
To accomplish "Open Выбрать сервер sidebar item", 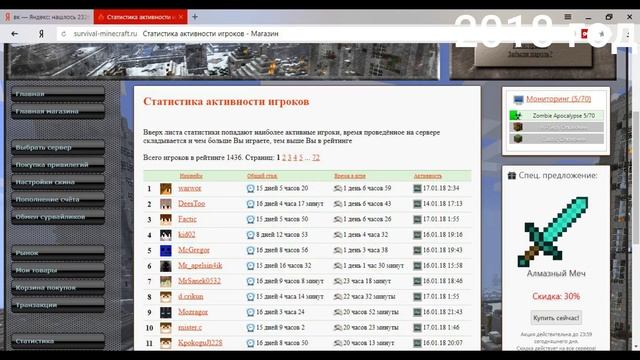I will tap(58, 147).
